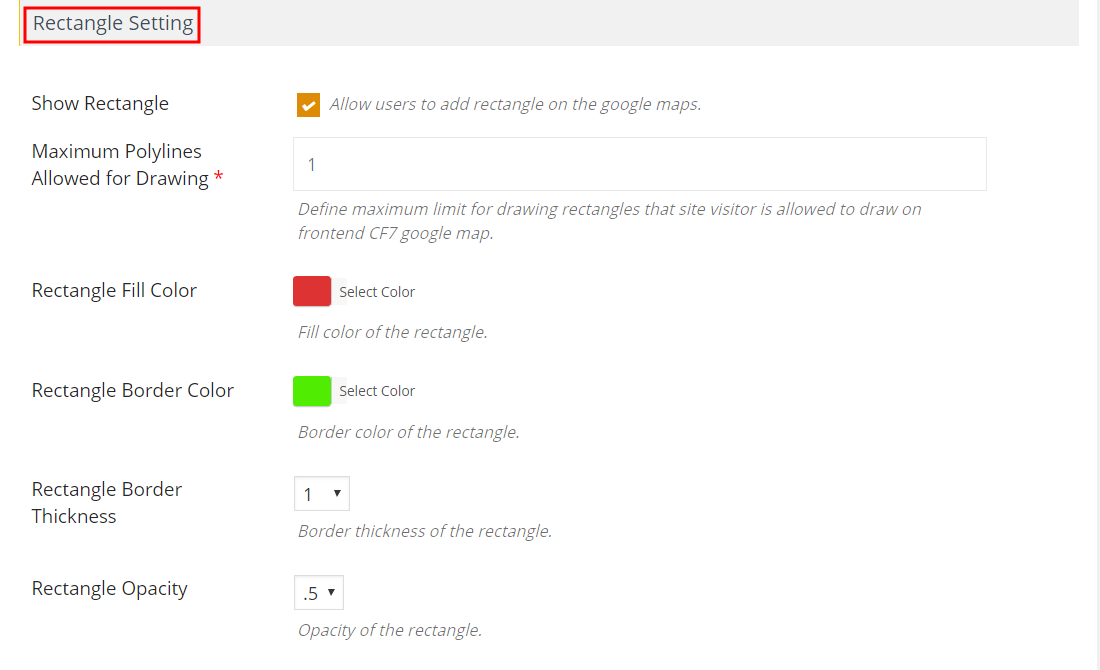Click the "Allow users to add rectangle" text
Image resolution: width=1100 pixels, height=670 pixels.
tap(515, 104)
